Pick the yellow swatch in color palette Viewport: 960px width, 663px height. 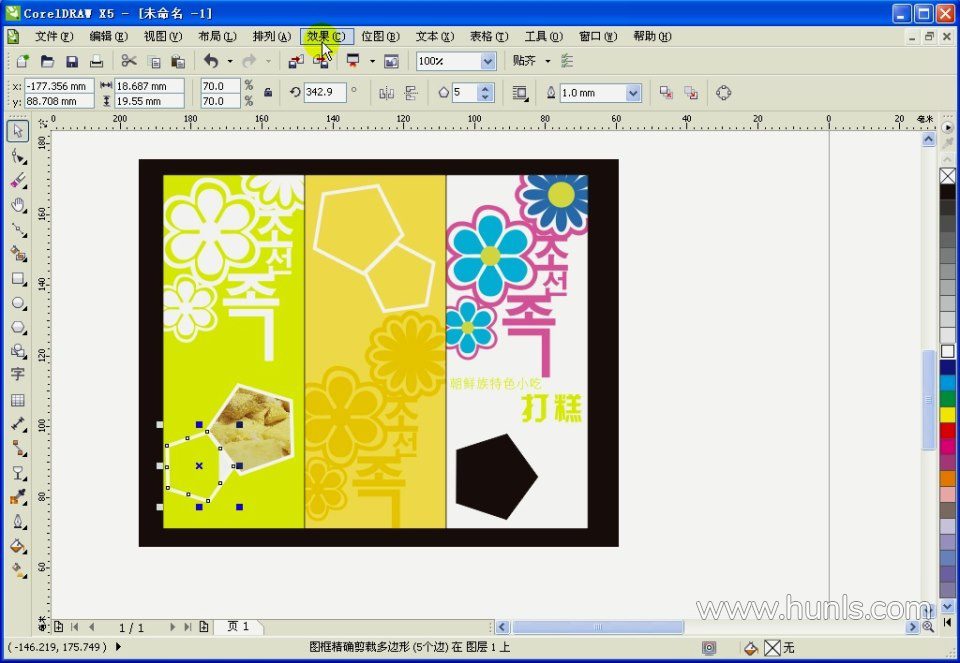[947, 414]
